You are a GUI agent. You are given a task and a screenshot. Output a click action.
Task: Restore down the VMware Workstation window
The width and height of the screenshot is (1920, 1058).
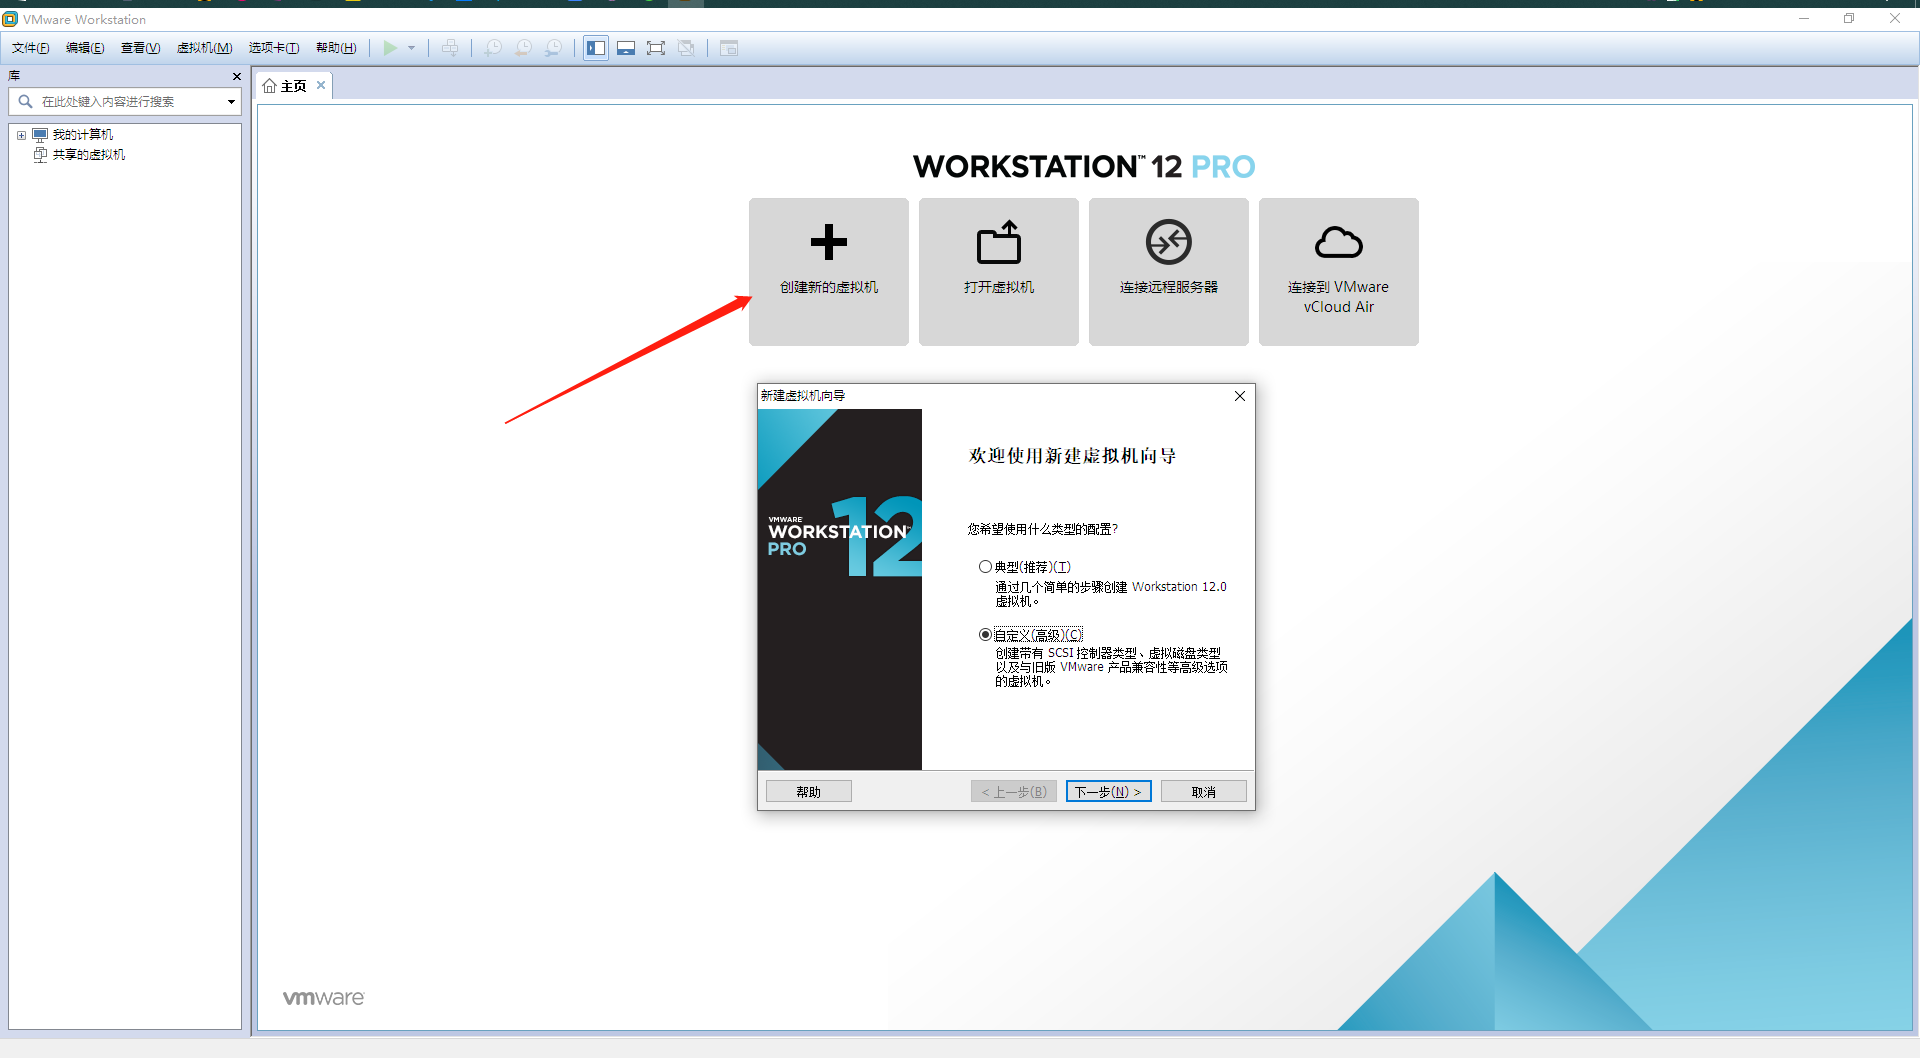(x=1849, y=18)
